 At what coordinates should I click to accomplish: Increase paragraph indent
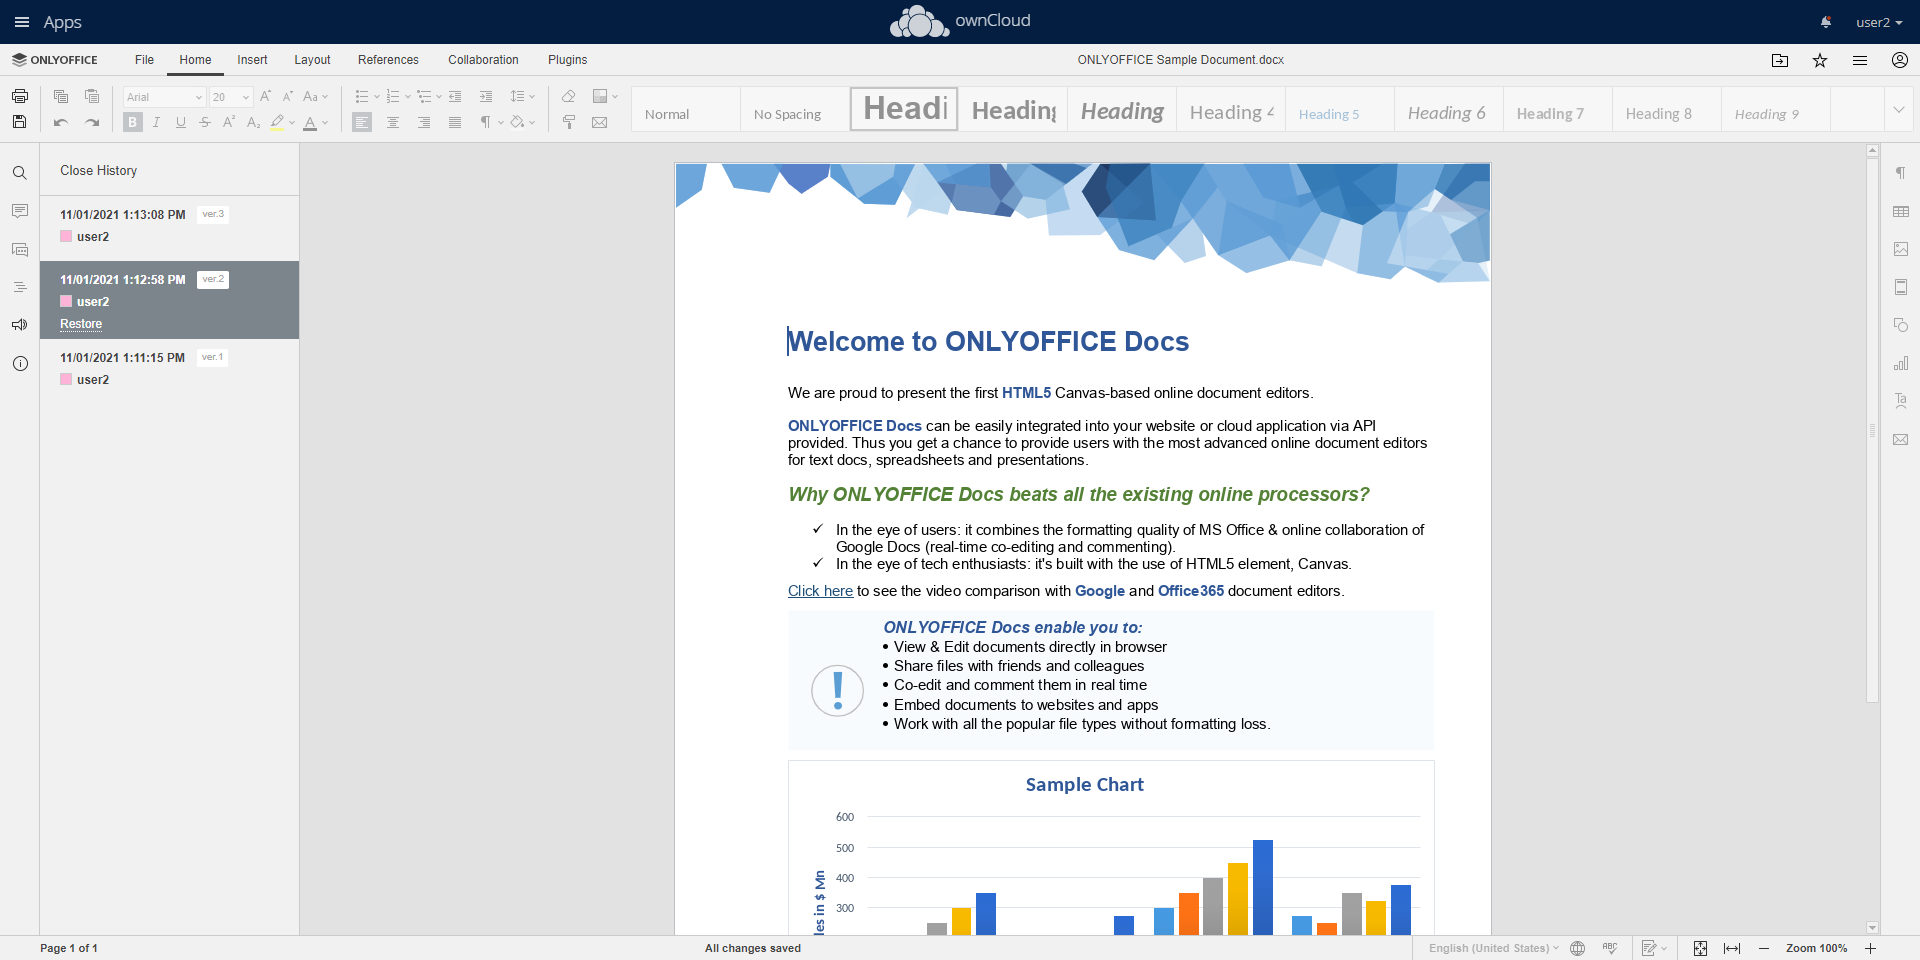click(486, 96)
